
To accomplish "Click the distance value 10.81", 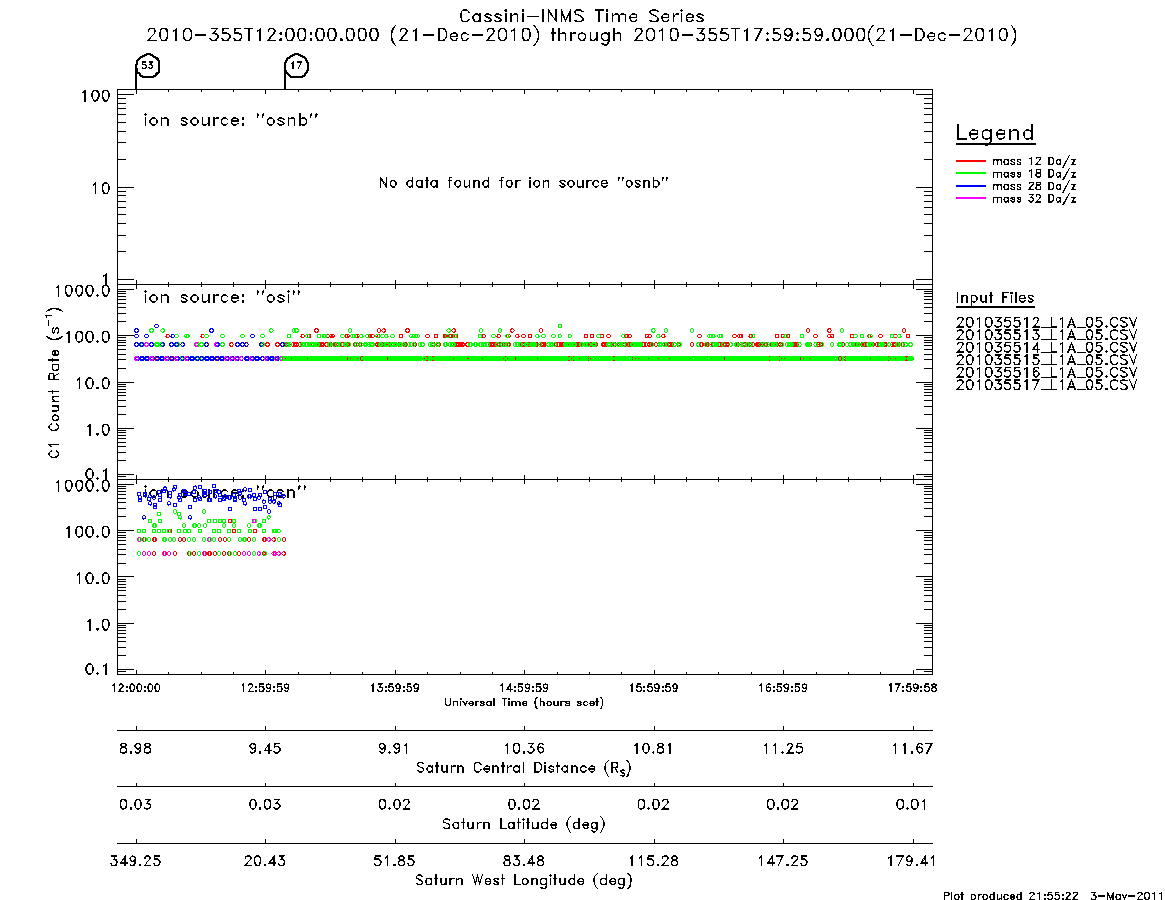I will click(x=653, y=748).
